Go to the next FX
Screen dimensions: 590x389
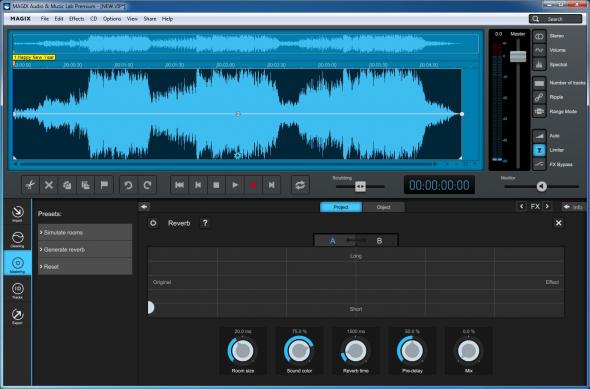pos(547,206)
